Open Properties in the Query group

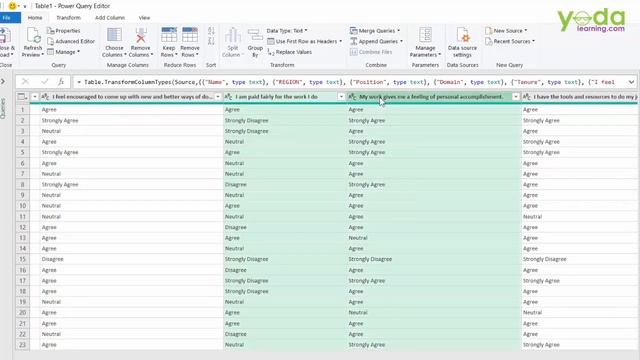click(x=63, y=31)
